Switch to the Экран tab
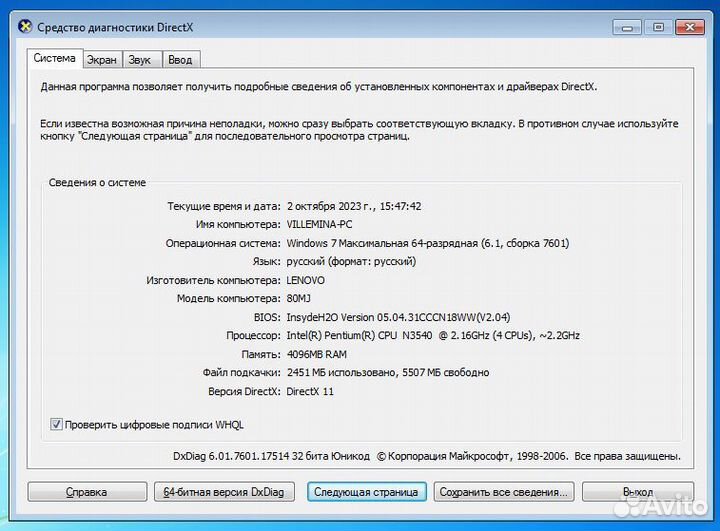The width and height of the screenshot is (720, 531). click(101, 60)
